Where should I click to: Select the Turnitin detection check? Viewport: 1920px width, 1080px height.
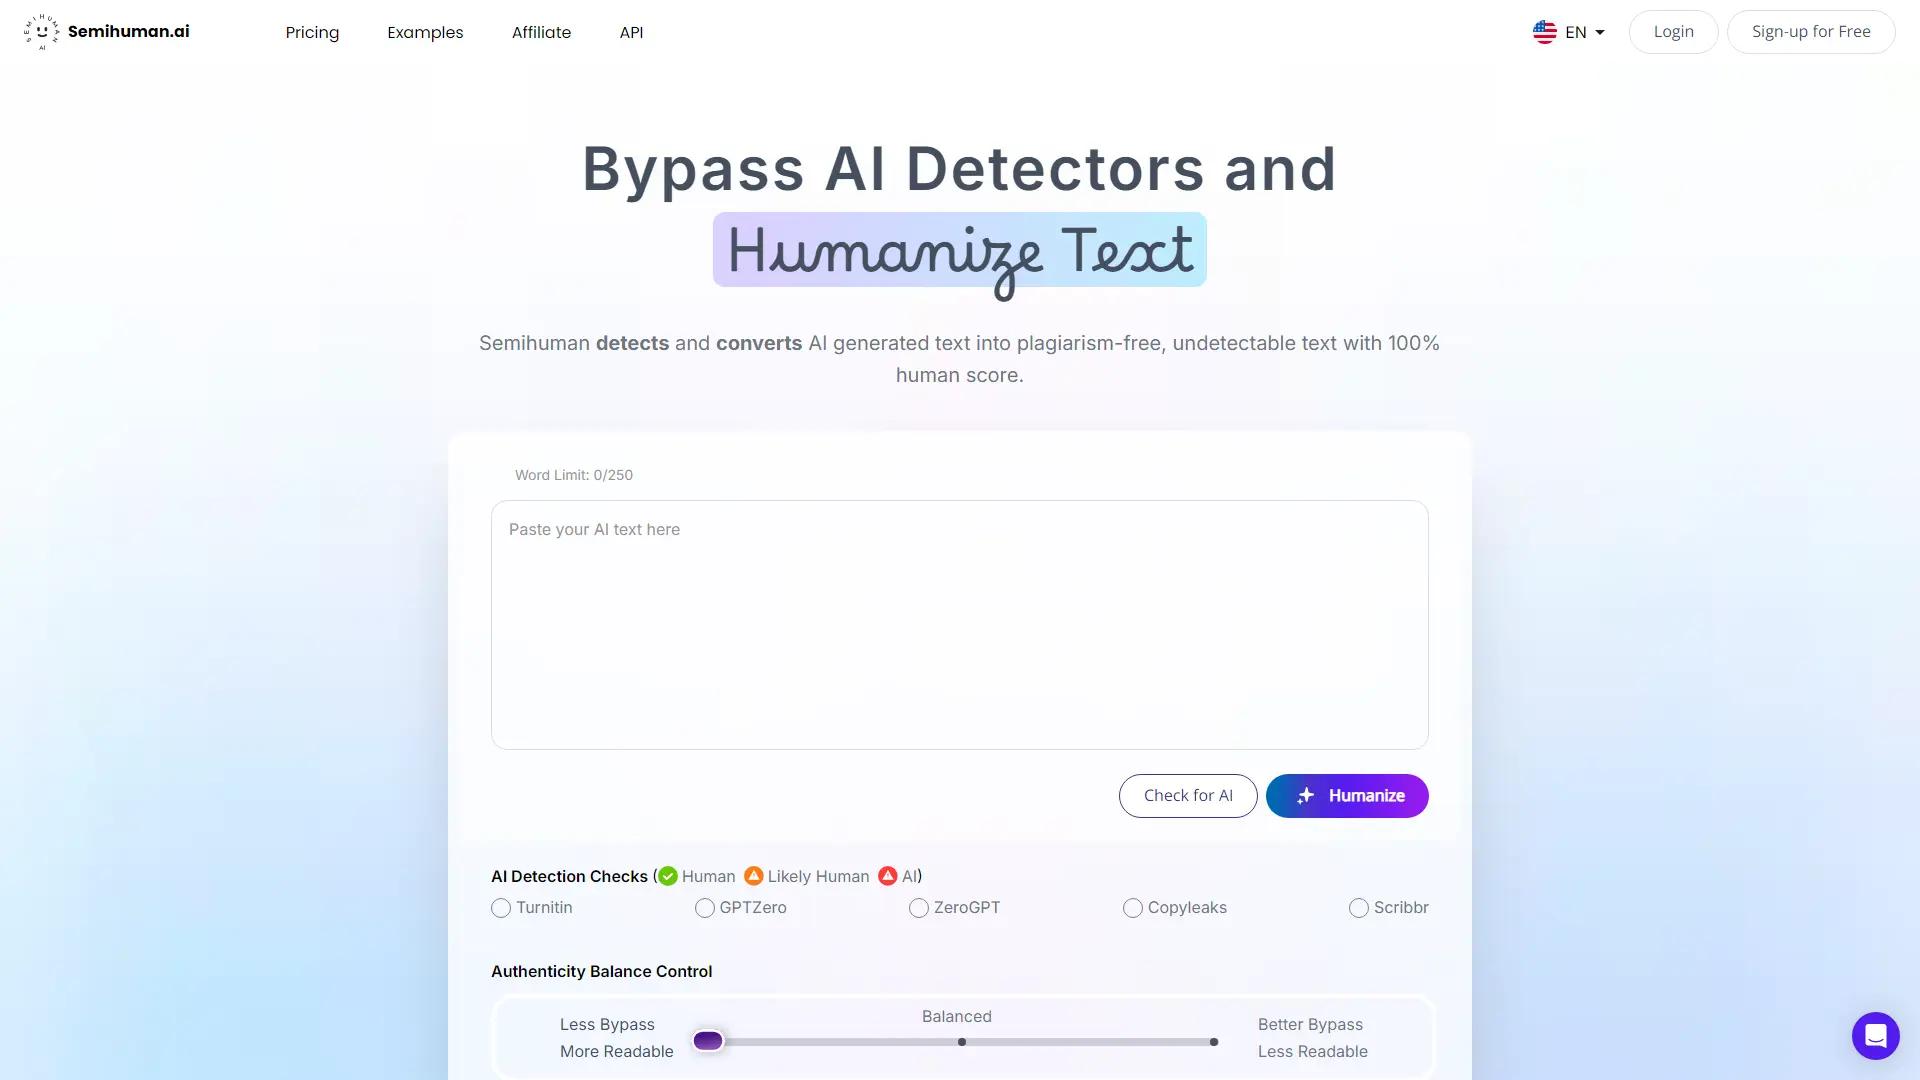(501, 908)
